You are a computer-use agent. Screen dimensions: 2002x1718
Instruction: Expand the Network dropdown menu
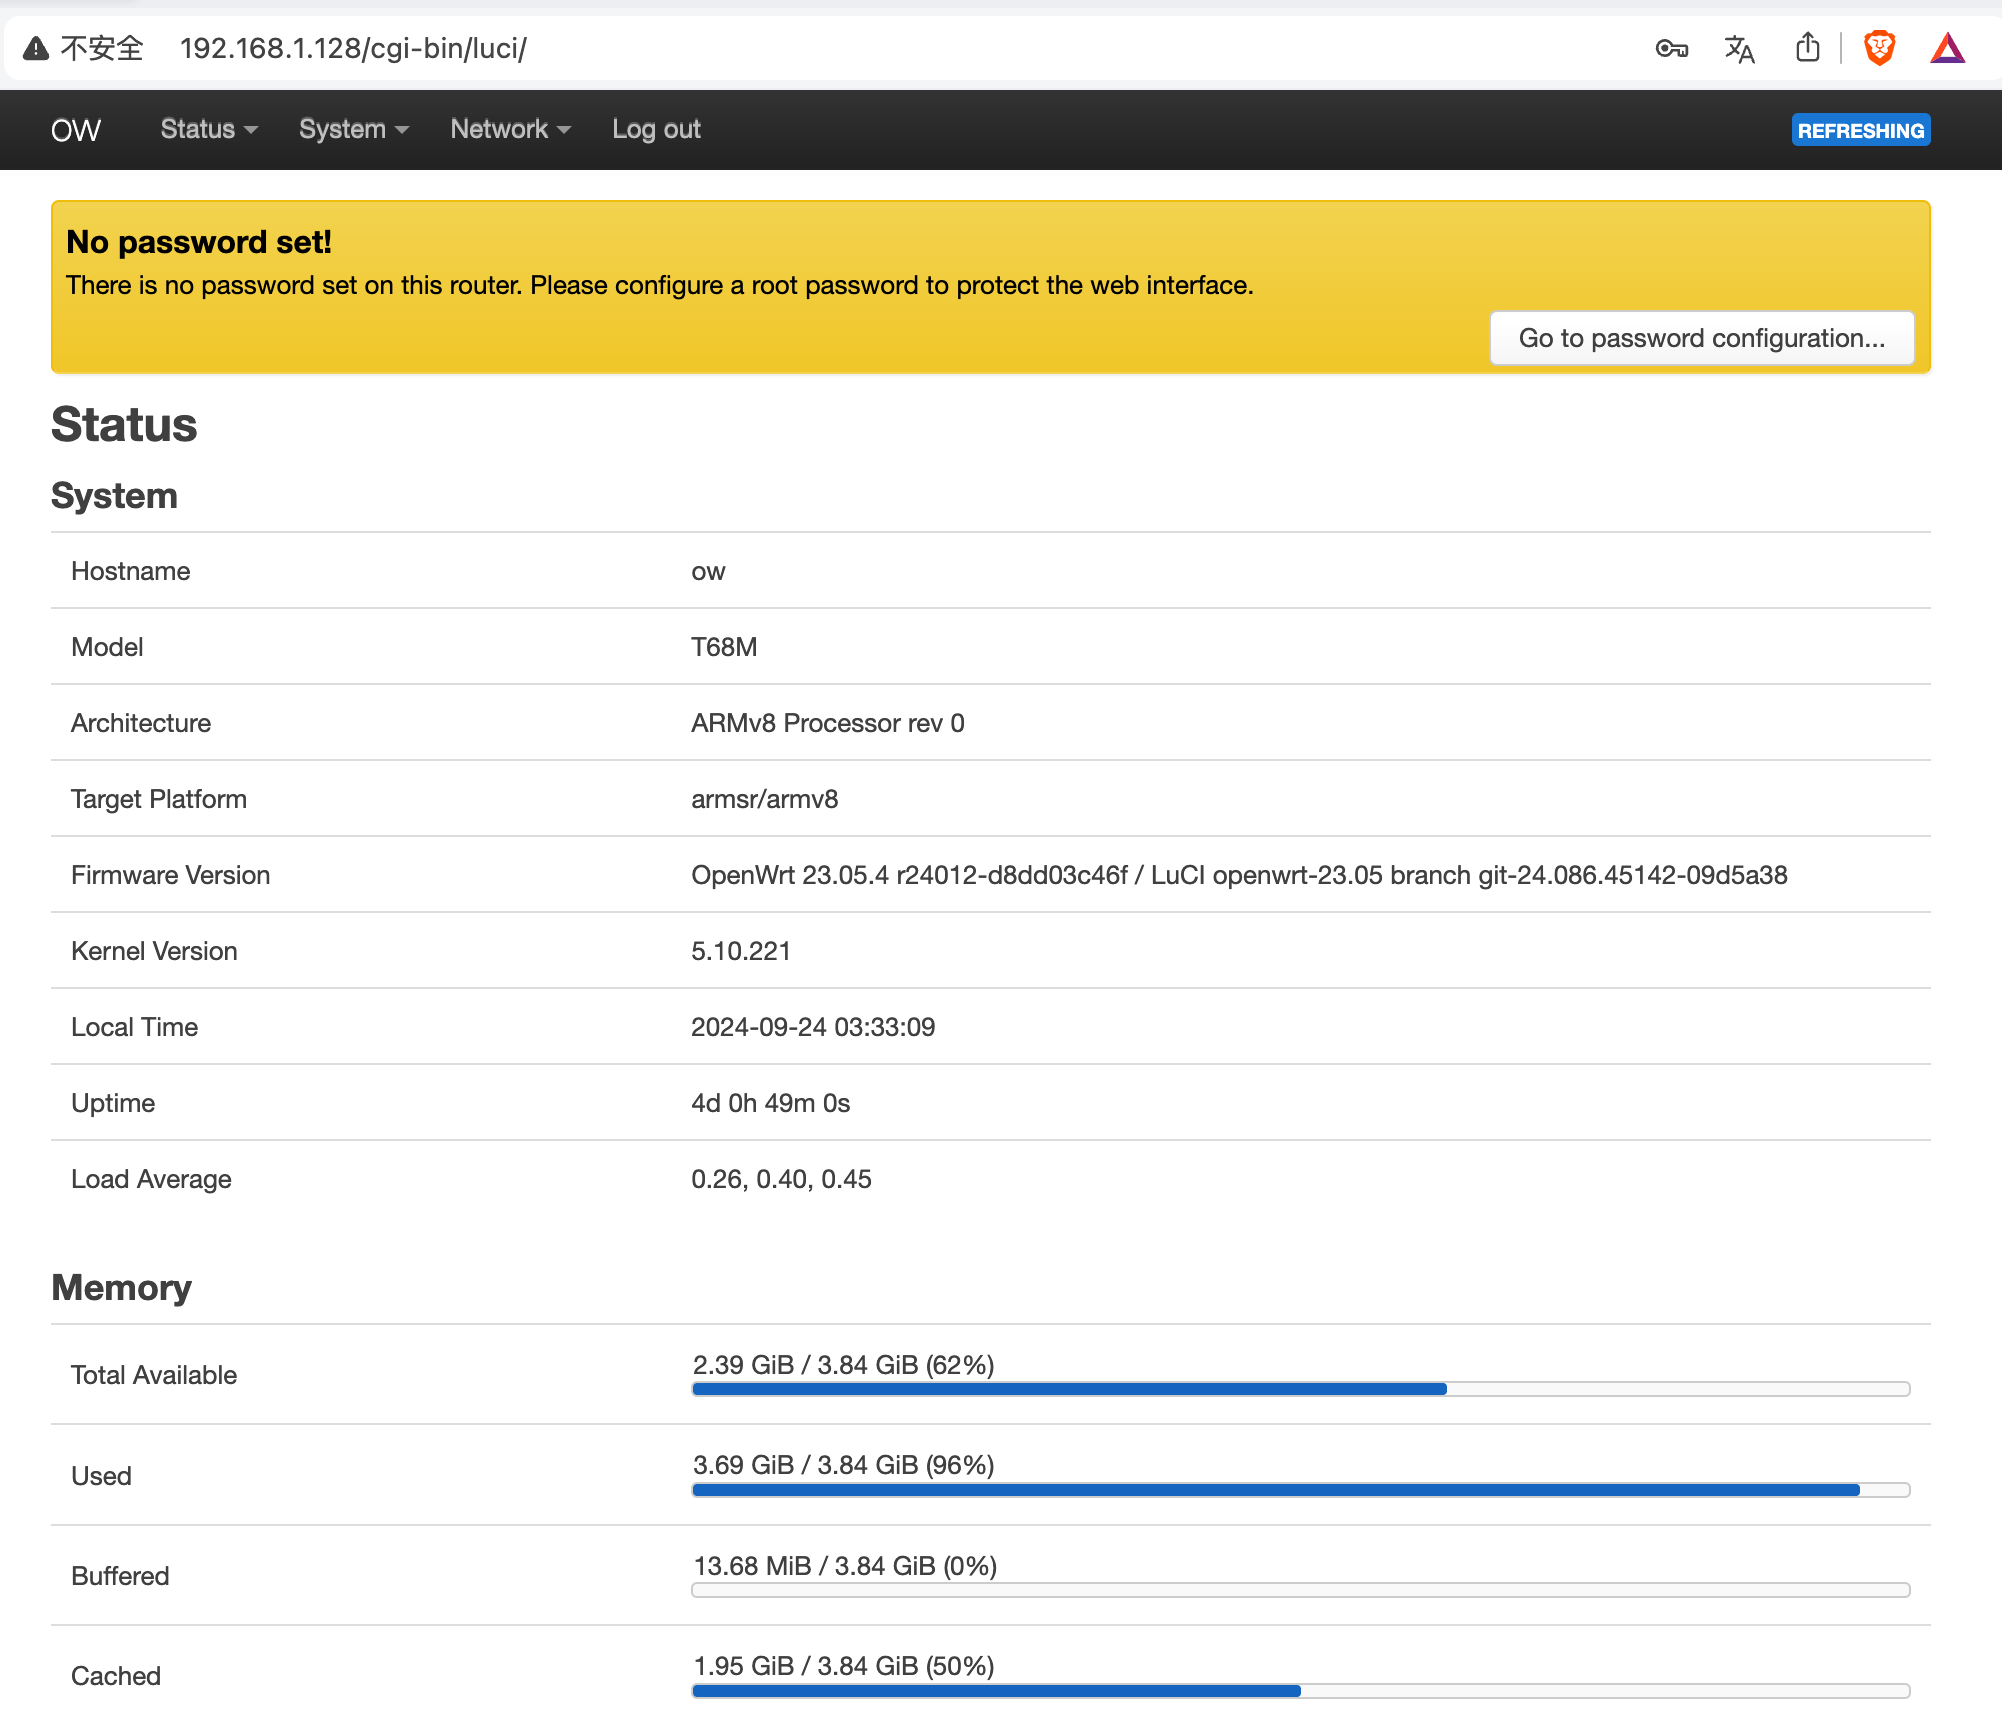[x=510, y=129]
